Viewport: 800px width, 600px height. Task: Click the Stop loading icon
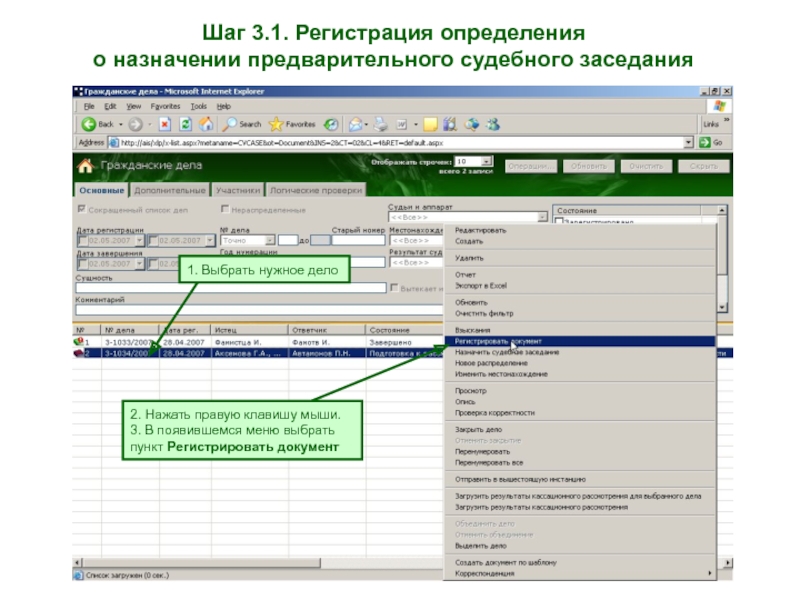[x=164, y=124]
